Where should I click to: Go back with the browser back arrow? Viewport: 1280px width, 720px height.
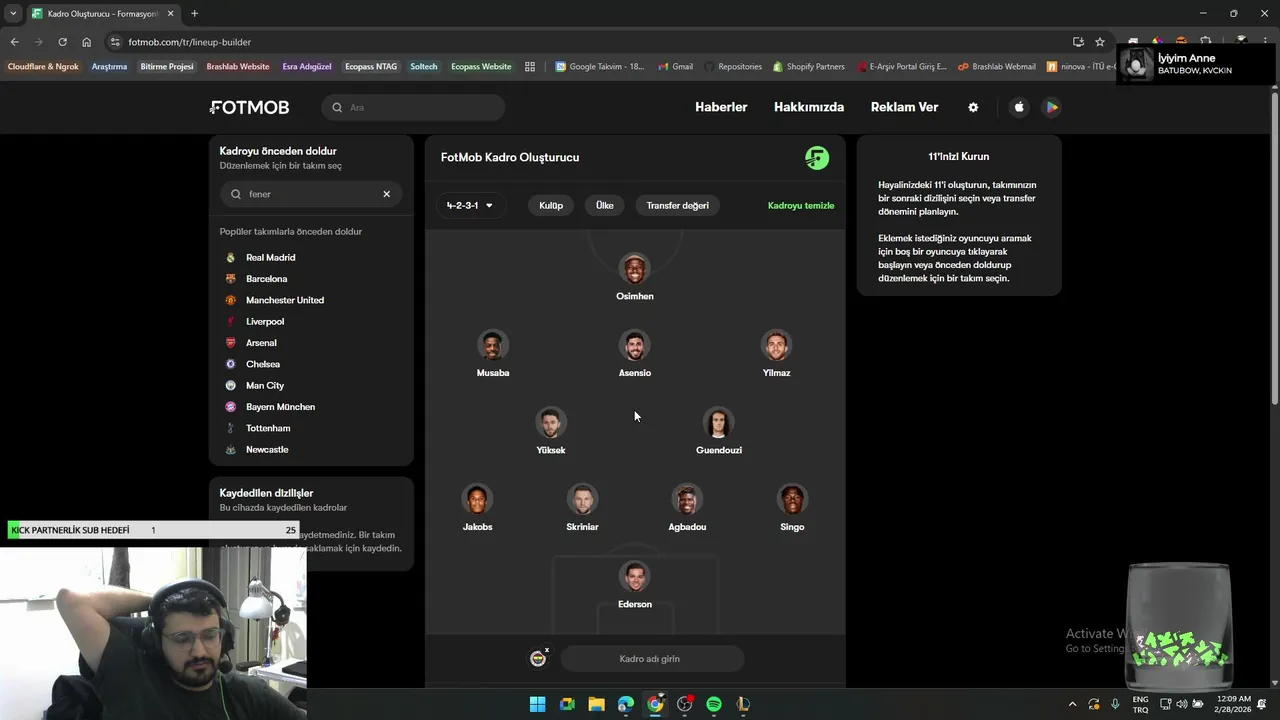coord(14,42)
